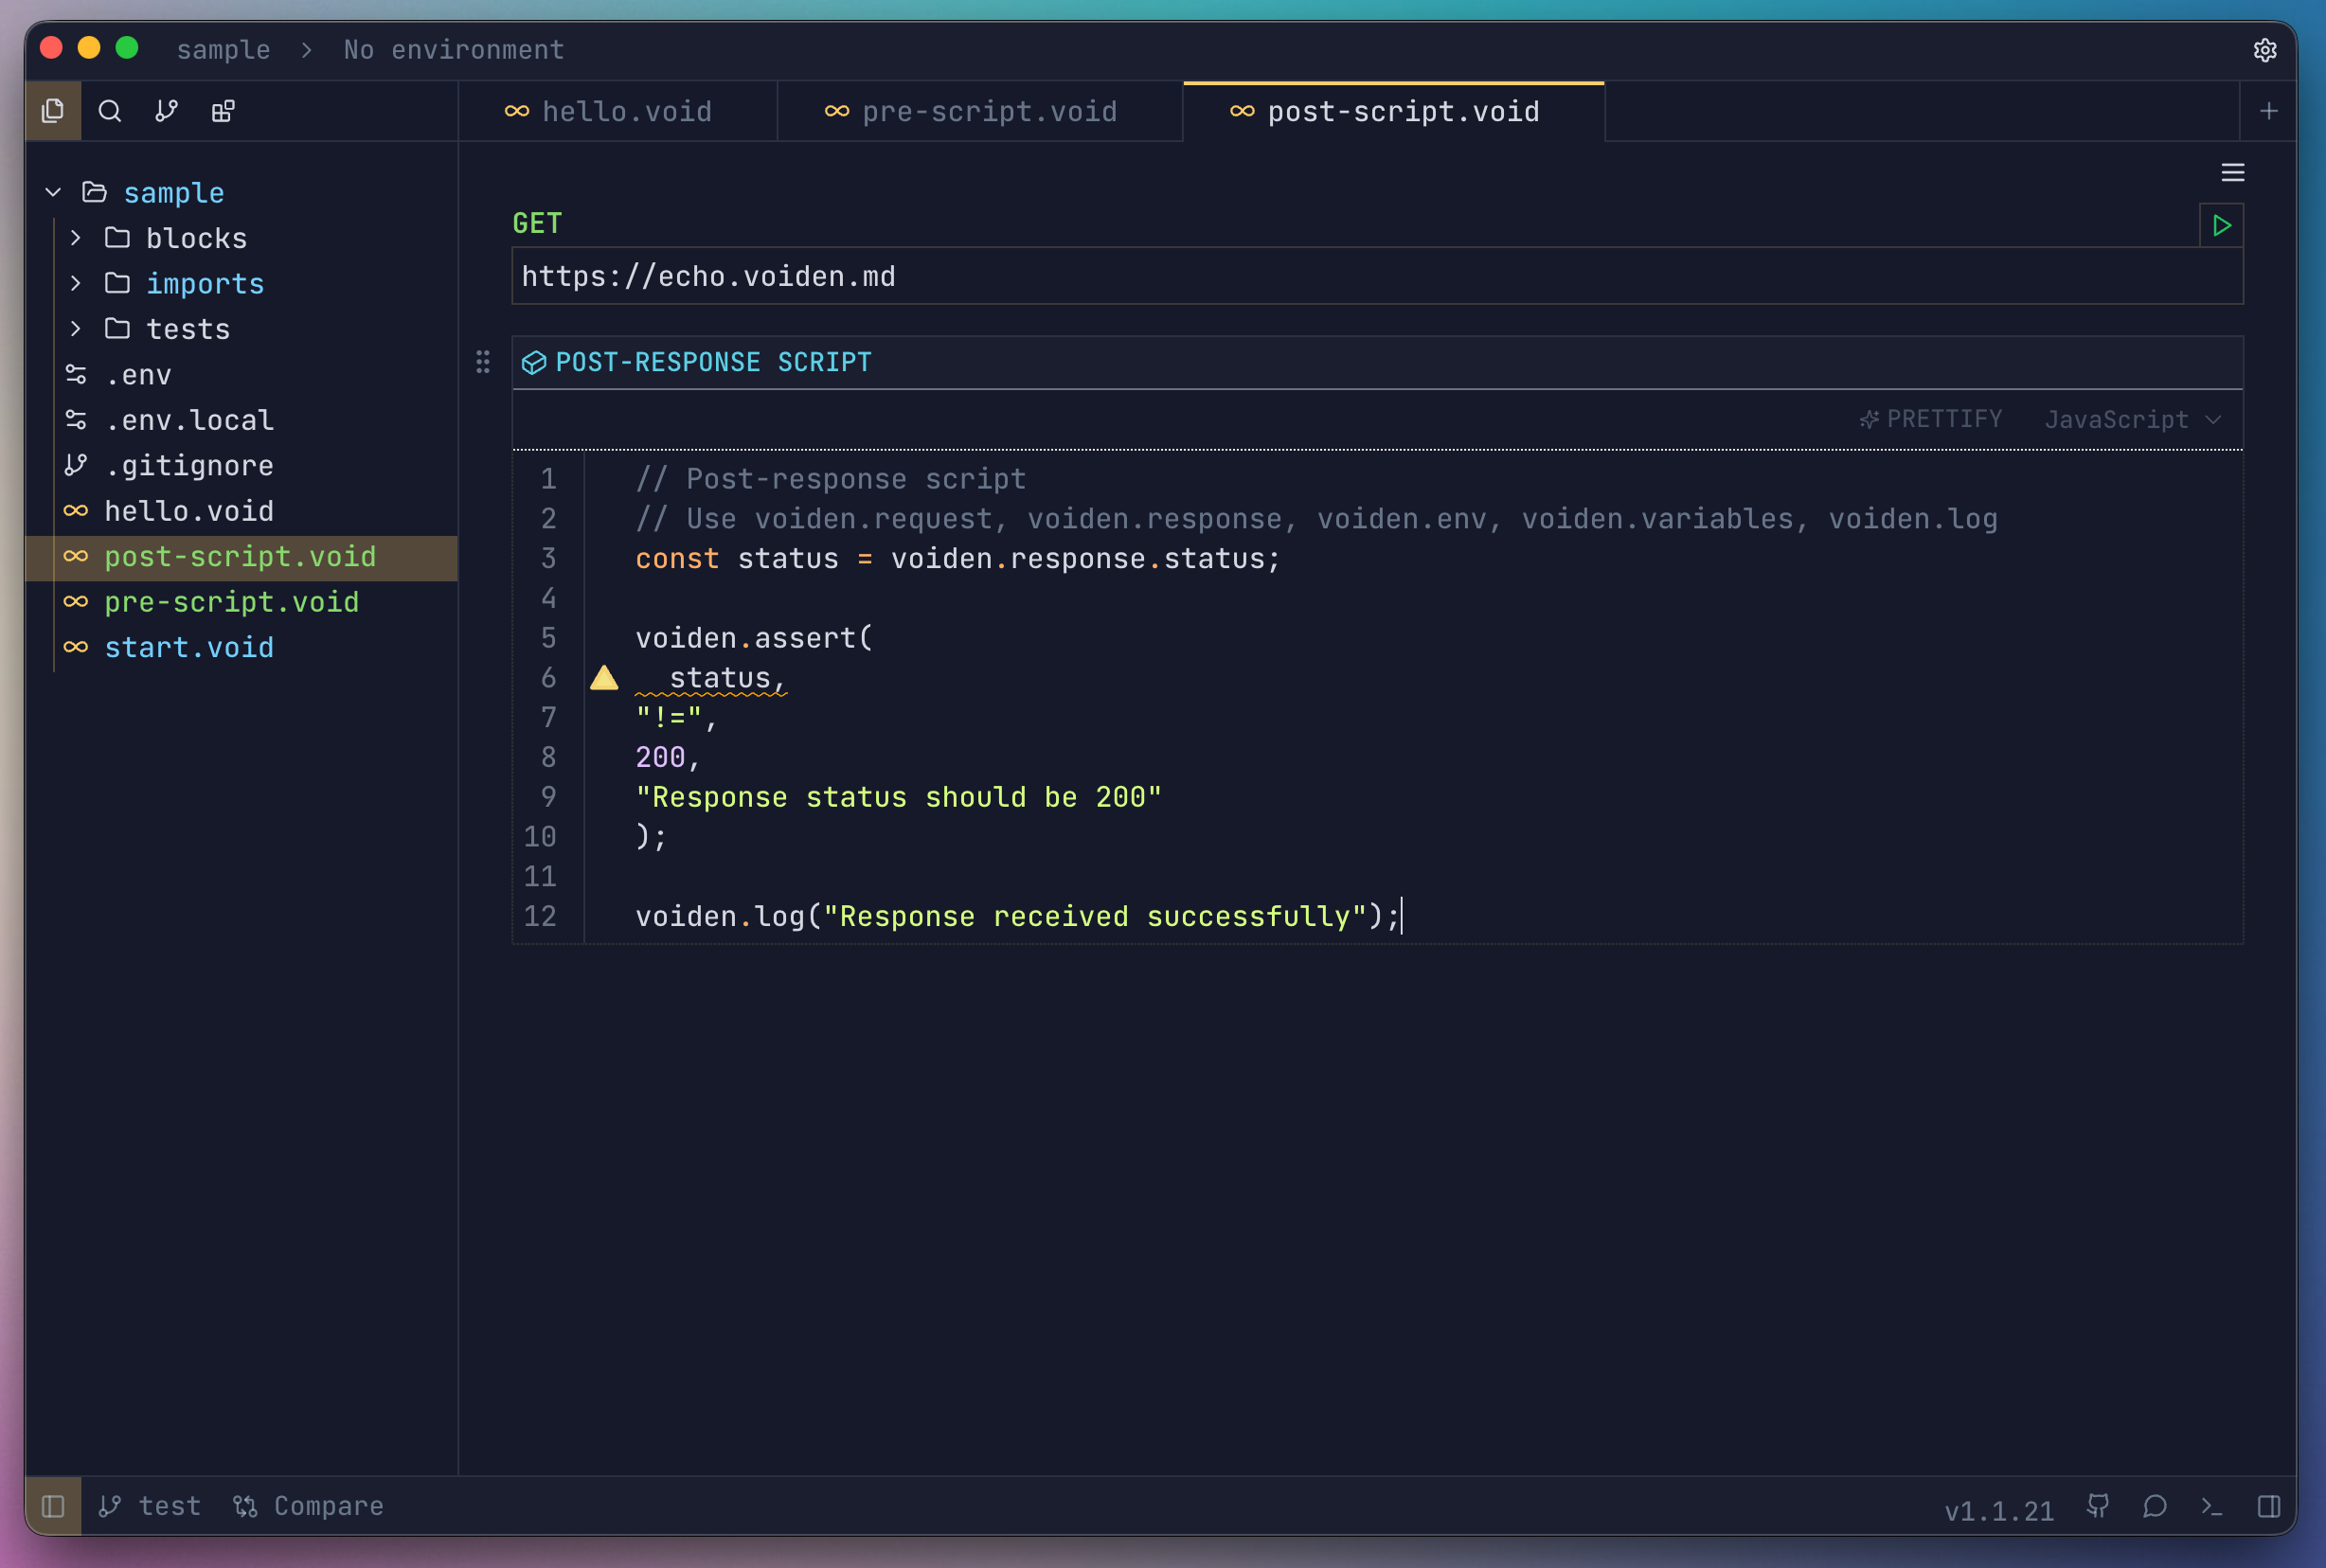
Task: Open the chat bubble icon in status bar
Action: click(2155, 1507)
